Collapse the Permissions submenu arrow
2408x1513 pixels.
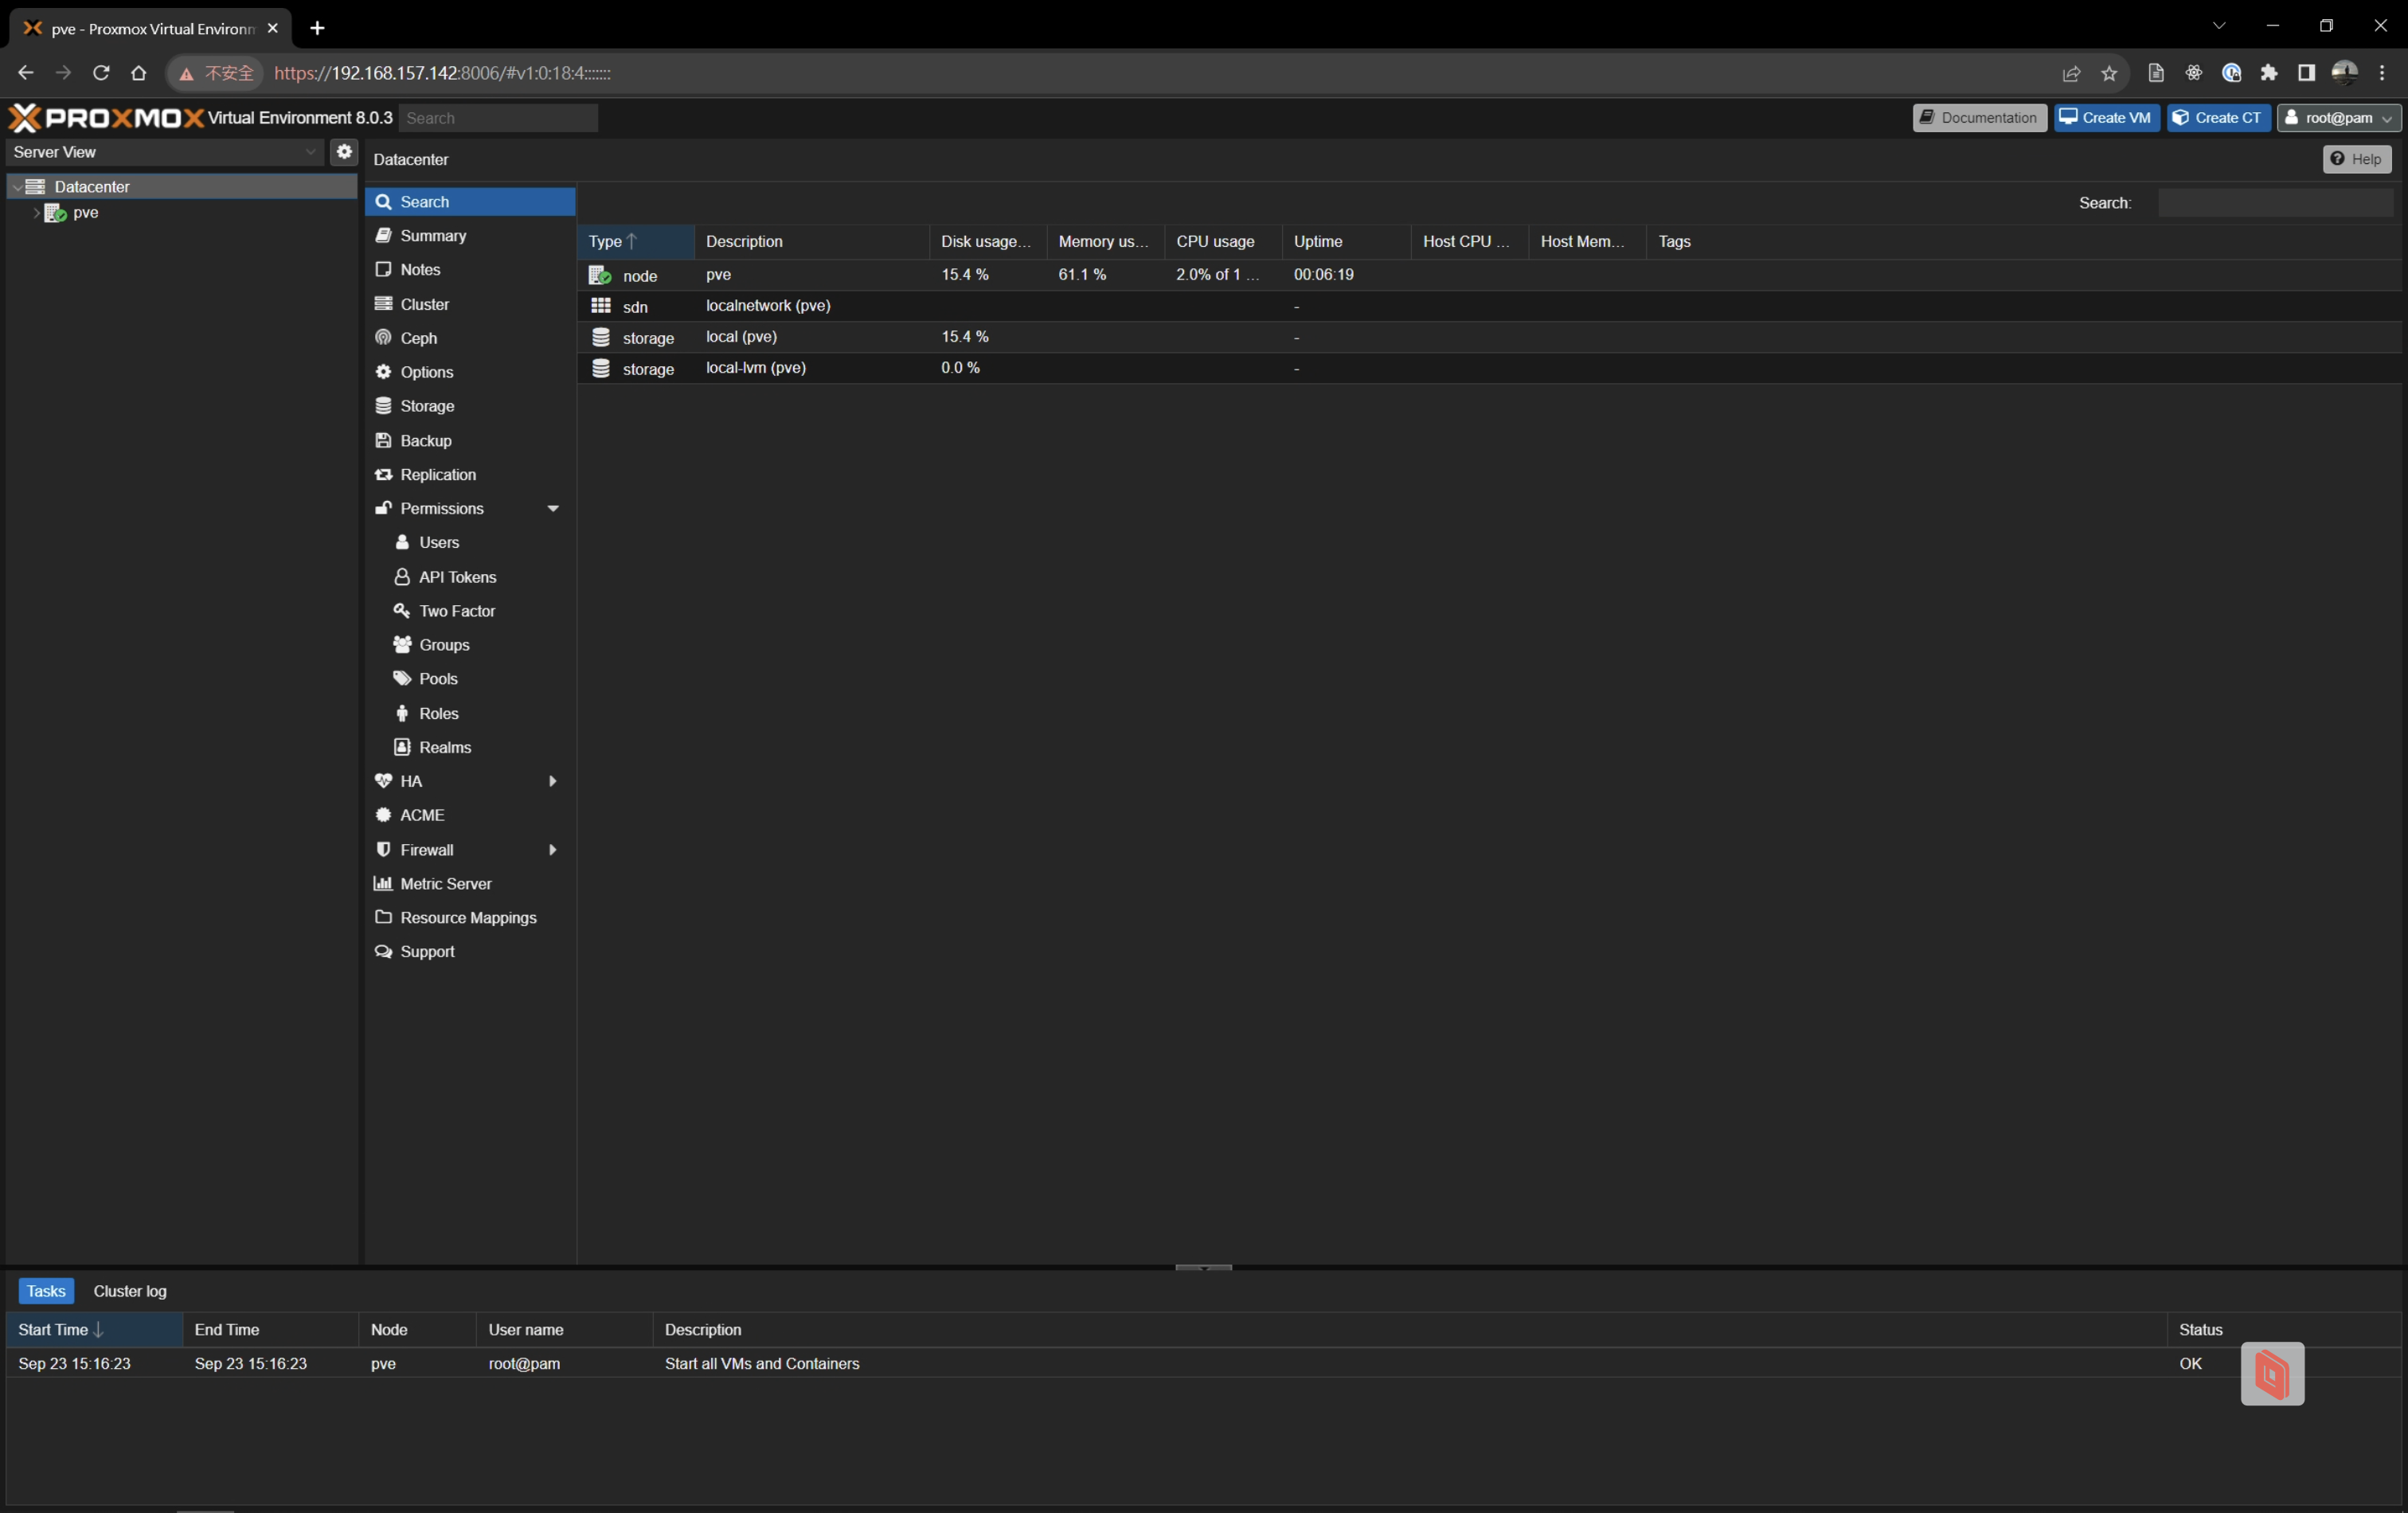pos(552,509)
